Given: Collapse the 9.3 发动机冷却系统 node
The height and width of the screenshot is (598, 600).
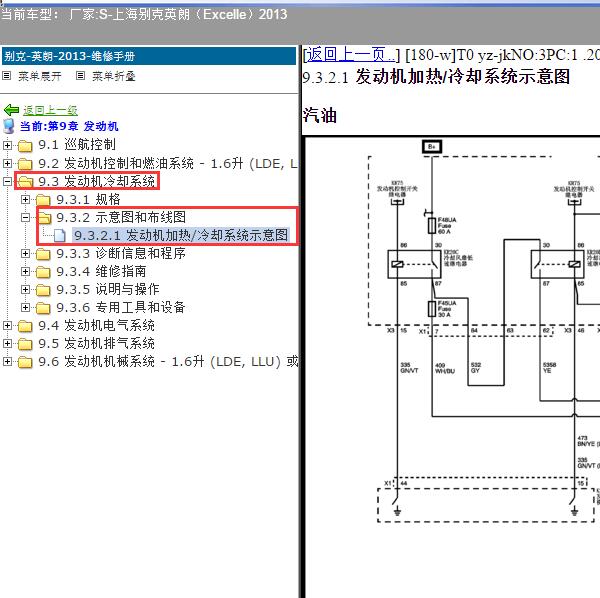Looking at the screenshot, I should coord(7,181).
